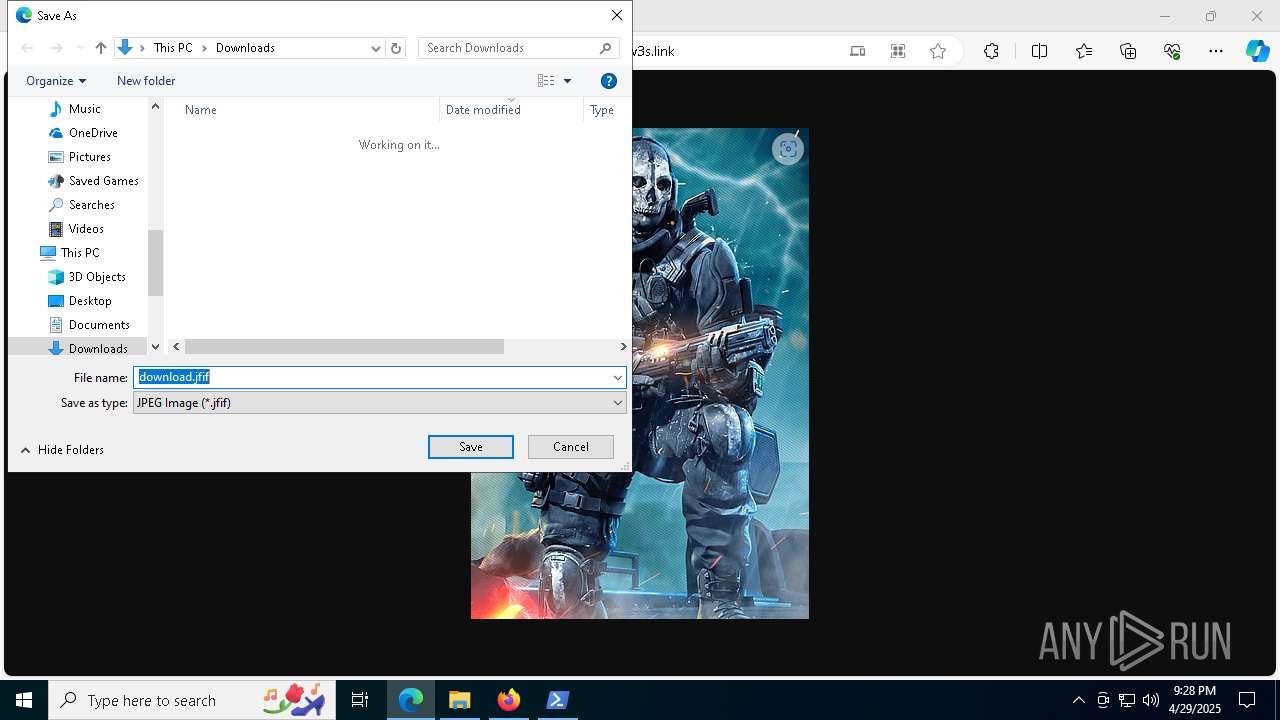Expand the File name history dropdown
This screenshot has width=1280, height=720.
pos(618,377)
